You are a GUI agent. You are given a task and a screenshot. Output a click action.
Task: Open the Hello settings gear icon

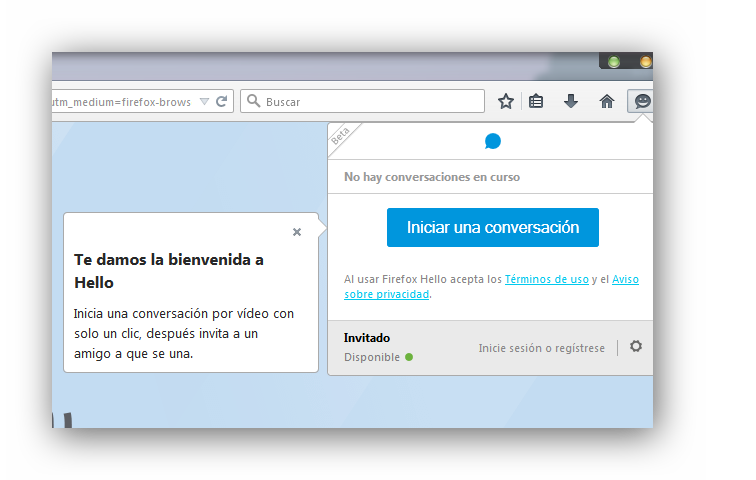tap(636, 346)
